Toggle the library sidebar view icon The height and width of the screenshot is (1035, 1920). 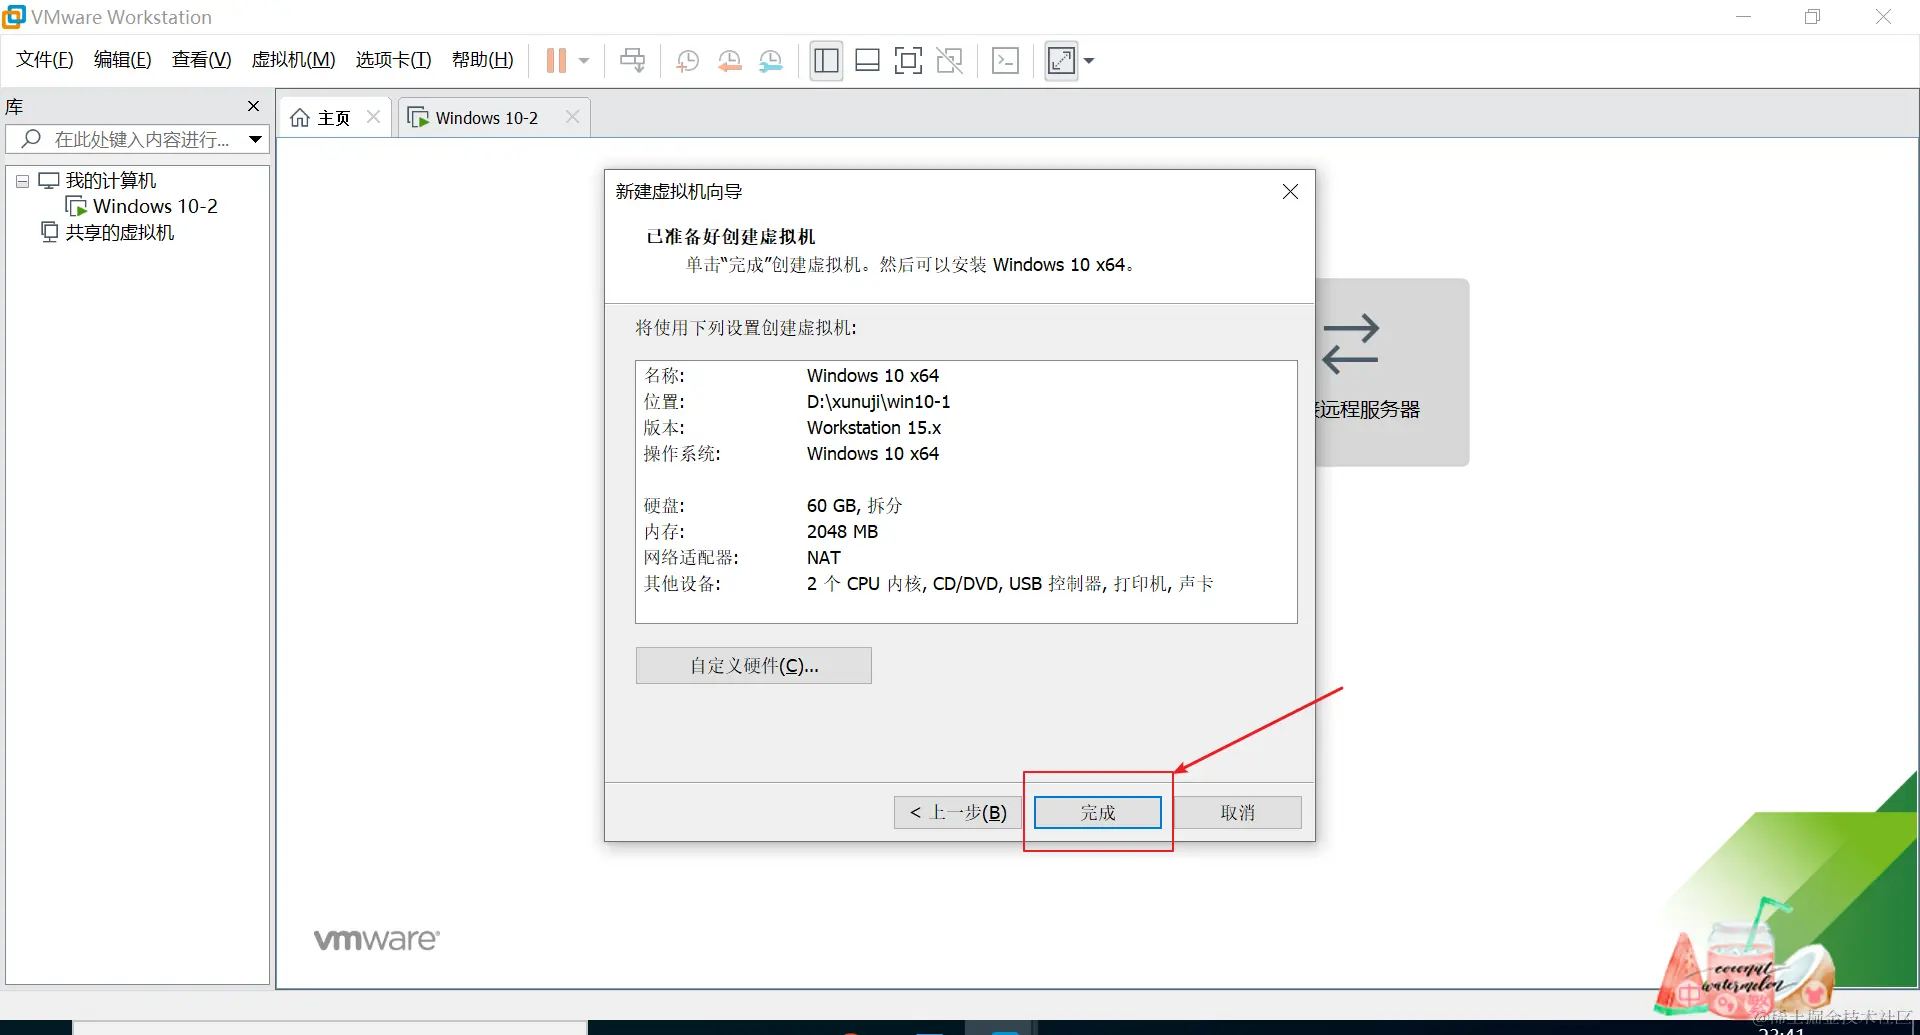826,61
